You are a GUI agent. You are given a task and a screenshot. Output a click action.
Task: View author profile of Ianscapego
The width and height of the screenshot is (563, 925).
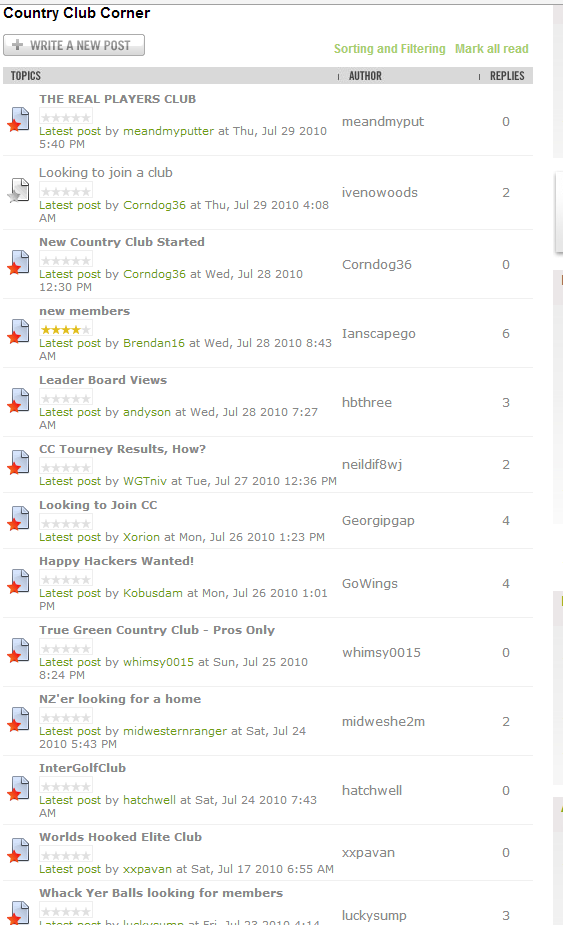tap(379, 334)
